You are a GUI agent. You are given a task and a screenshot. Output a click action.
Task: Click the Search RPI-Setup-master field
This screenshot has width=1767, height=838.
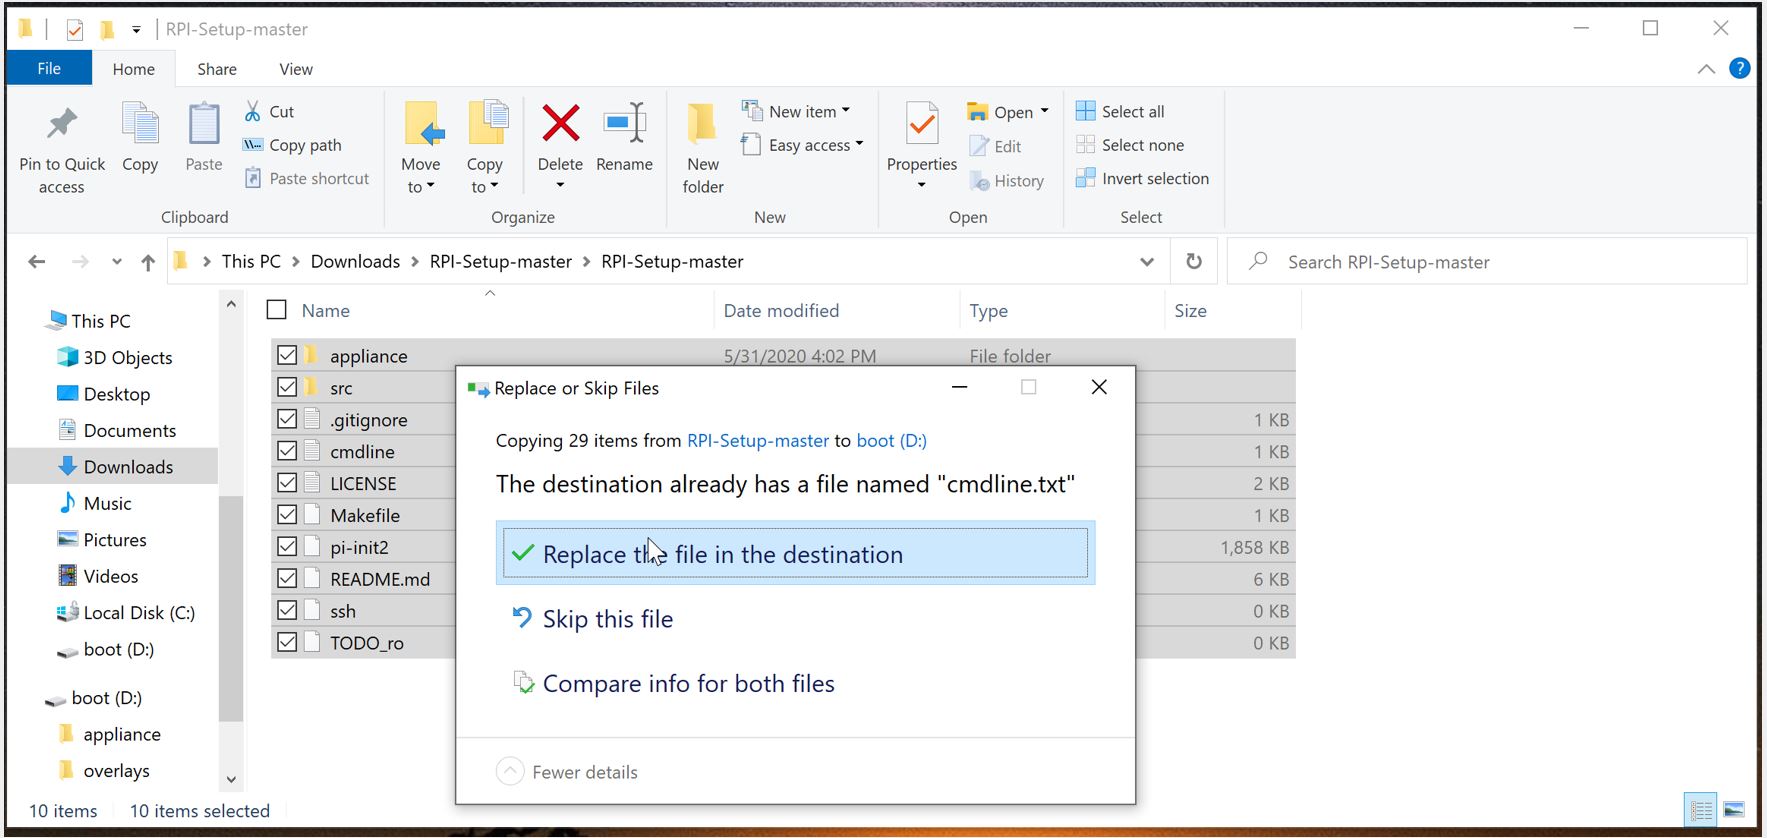tap(1488, 262)
